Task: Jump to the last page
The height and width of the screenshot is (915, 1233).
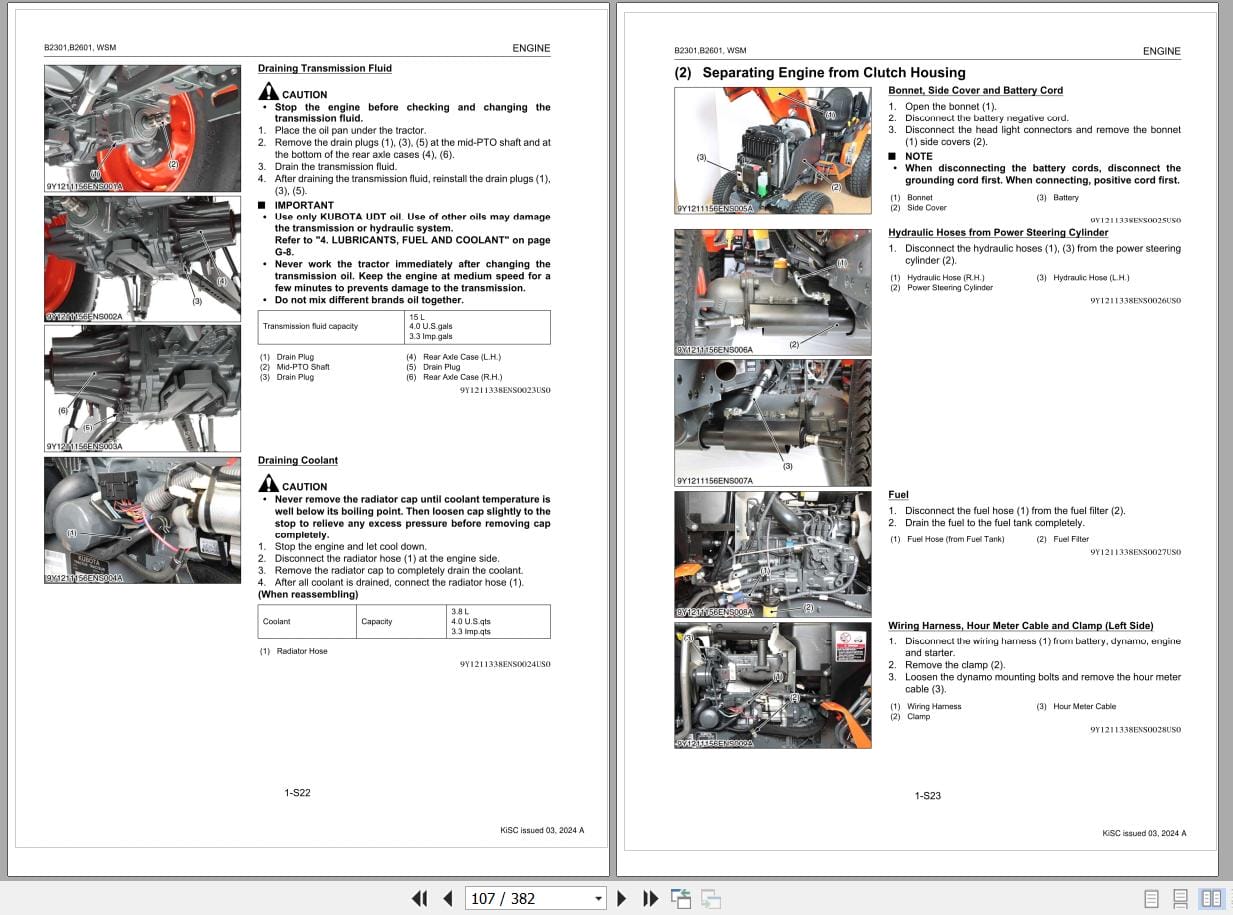Action: point(649,898)
